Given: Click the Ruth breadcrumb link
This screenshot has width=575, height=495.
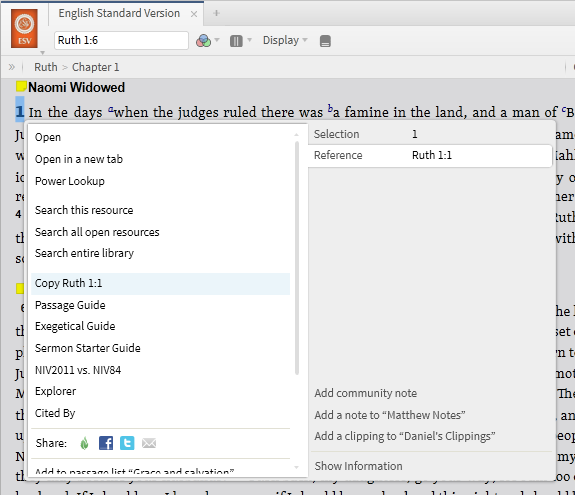Looking at the screenshot, I should [x=46, y=67].
